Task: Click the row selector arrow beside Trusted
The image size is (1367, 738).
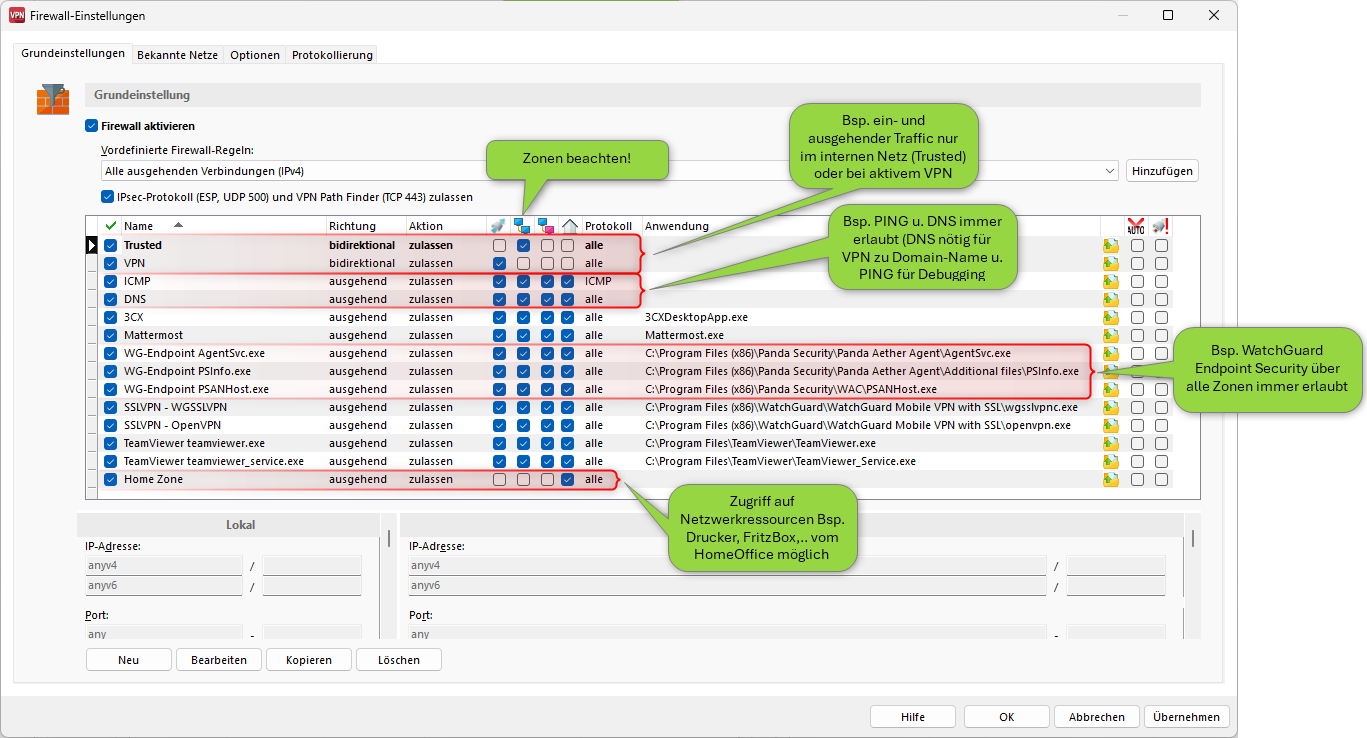Action: 93,245
